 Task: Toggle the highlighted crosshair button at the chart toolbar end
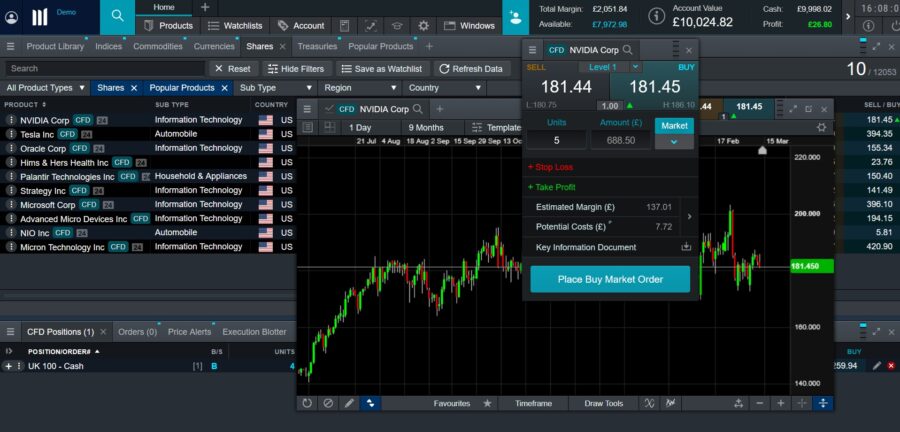pyautogui.click(x=823, y=403)
